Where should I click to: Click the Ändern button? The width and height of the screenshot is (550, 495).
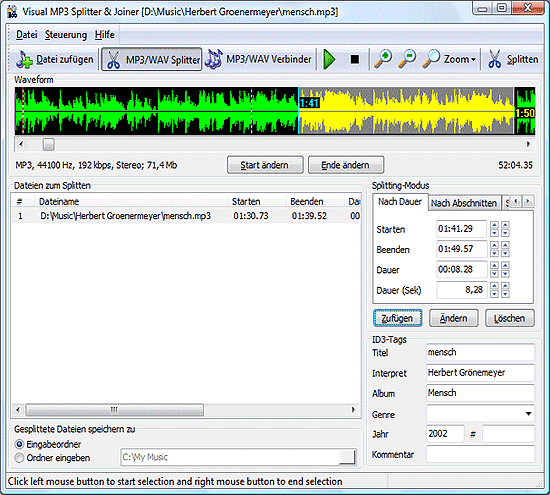pos(454,318)
